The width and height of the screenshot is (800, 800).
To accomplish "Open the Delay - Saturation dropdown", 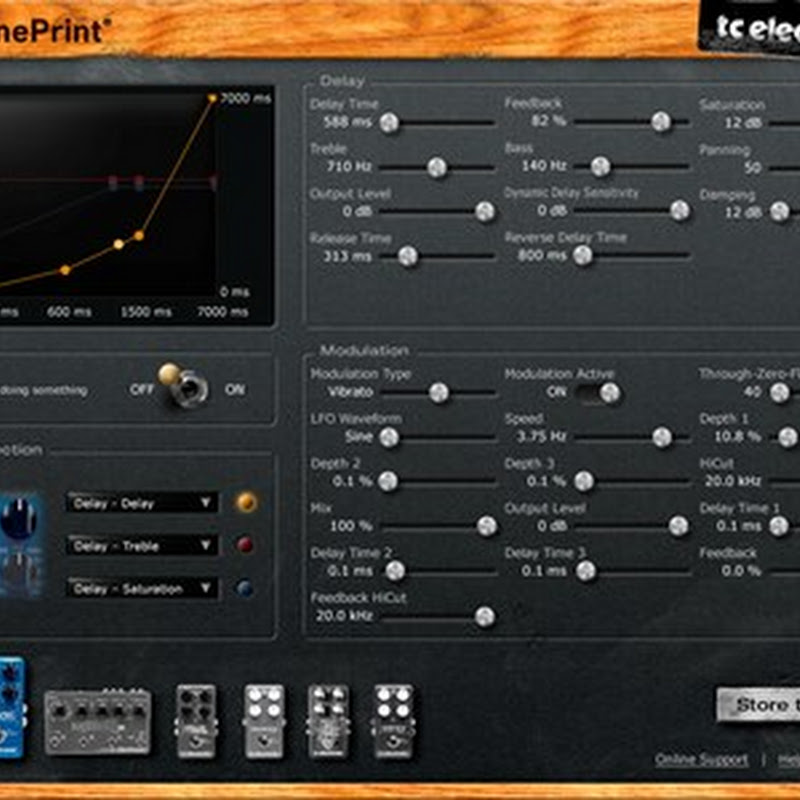I will 142,589.
